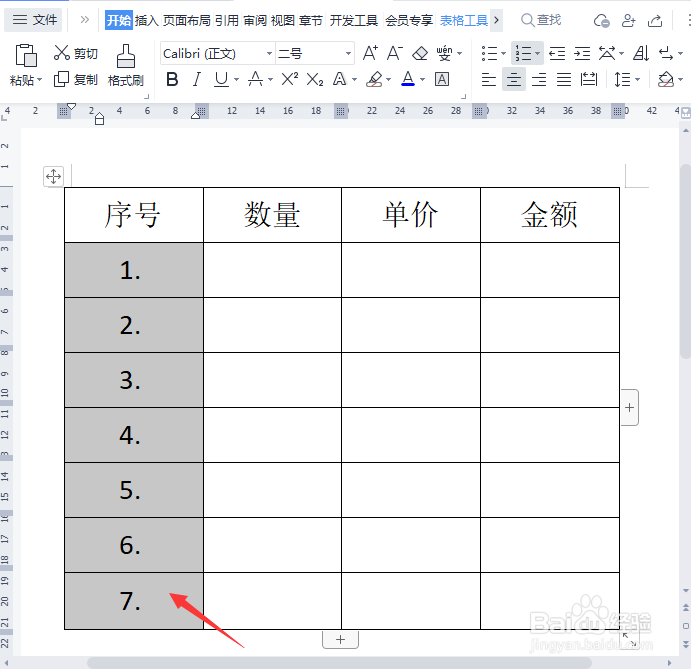Decrease font size with A- icon
Screen dimensions: 691x669
pos(394,53)
